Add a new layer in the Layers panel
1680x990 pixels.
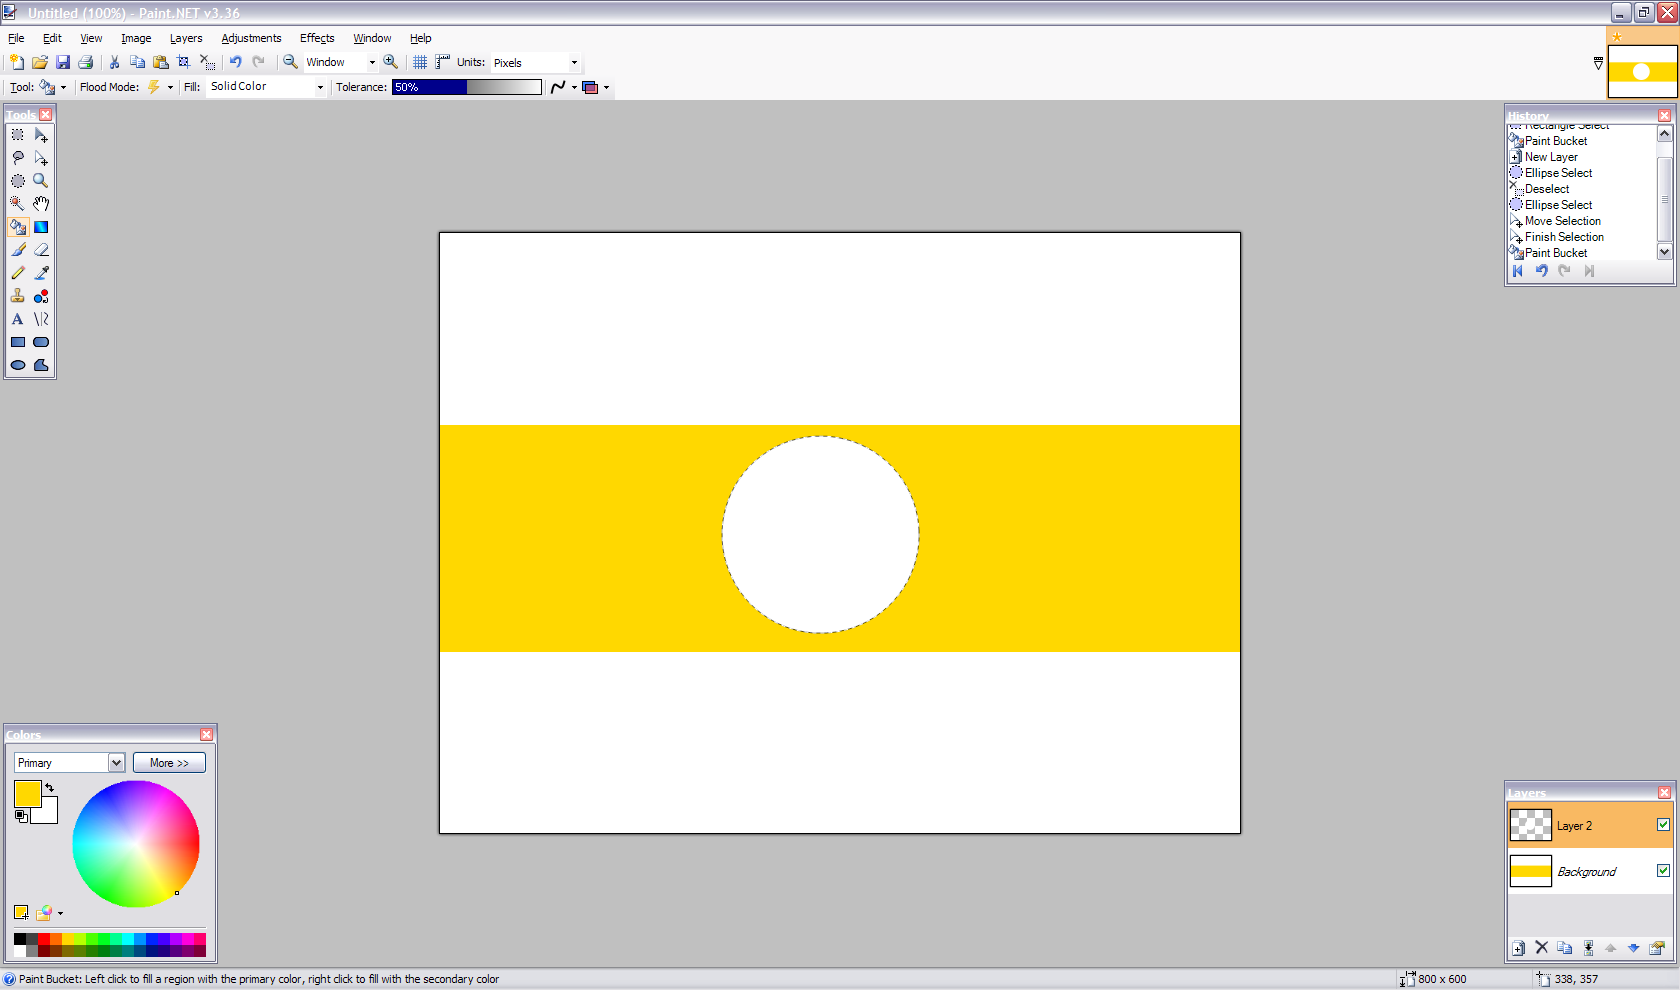point(1517,947)
